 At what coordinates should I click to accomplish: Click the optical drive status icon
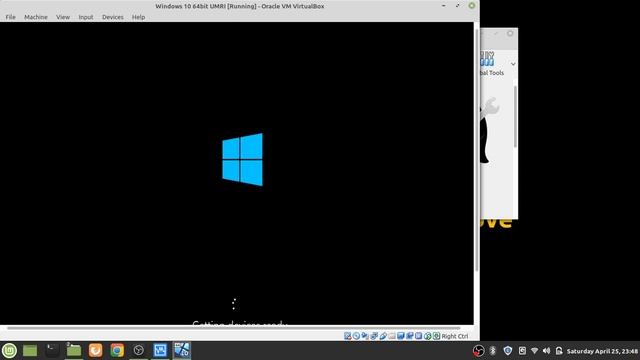point(356,336)
